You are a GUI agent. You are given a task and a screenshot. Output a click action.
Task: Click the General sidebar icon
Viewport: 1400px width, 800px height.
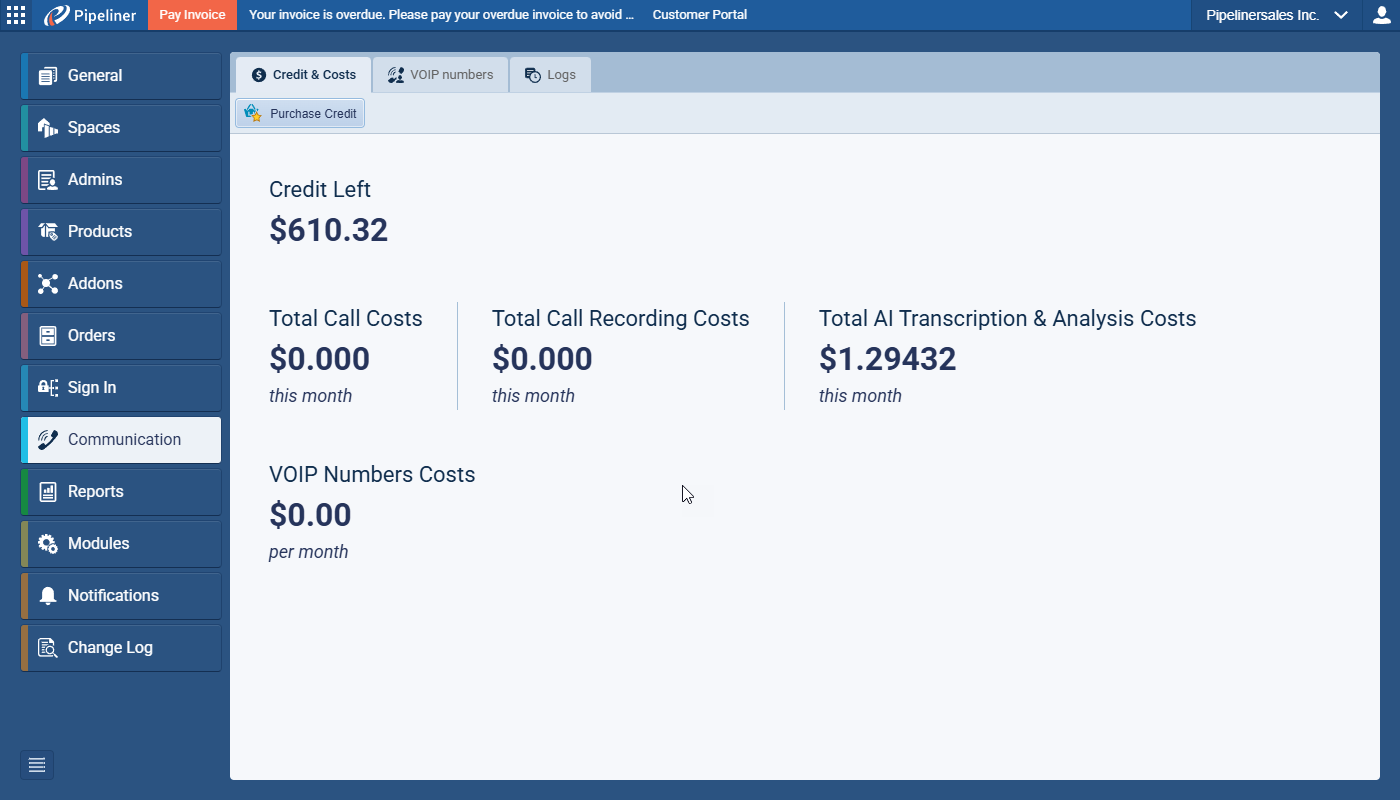(x=47, y=76)
